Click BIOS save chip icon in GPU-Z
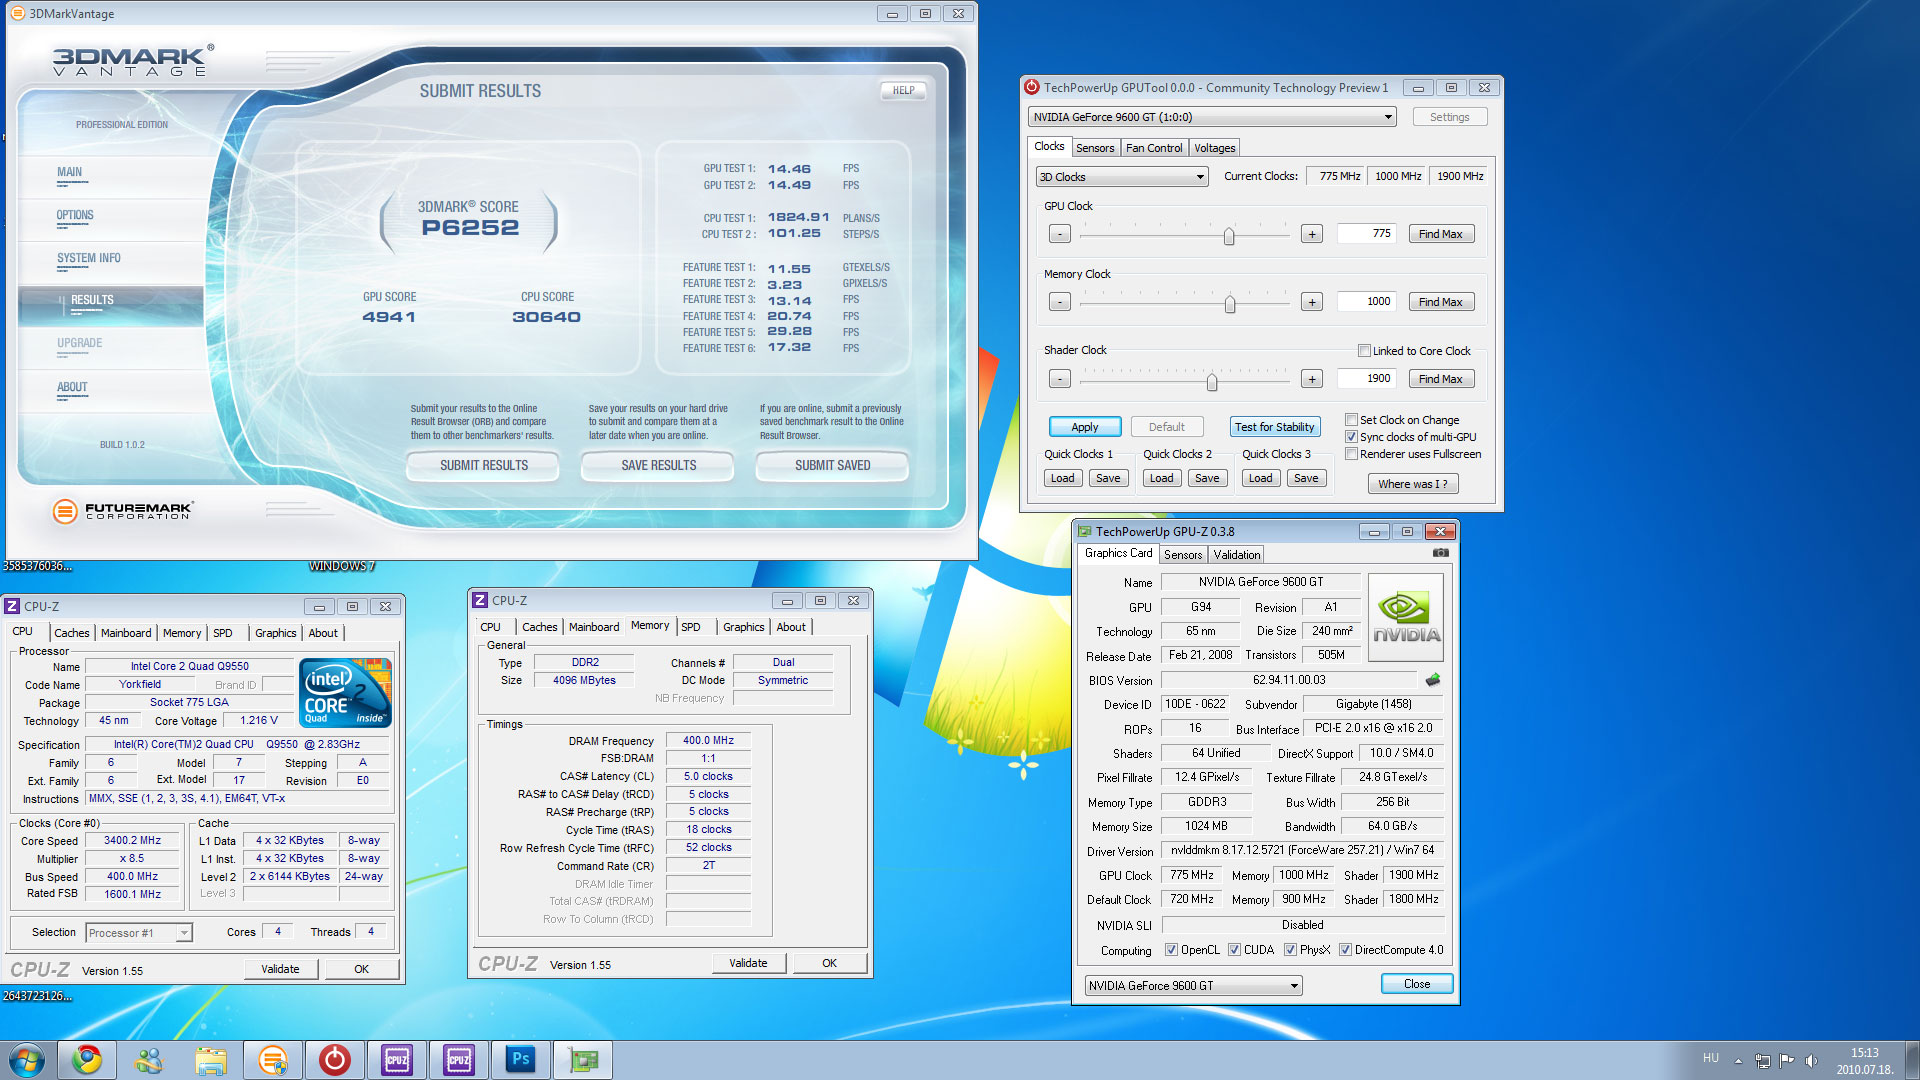Image resolution: width=1920 pixels, height=1080 pixels. pyautogui.click(x=1433, y=680)
